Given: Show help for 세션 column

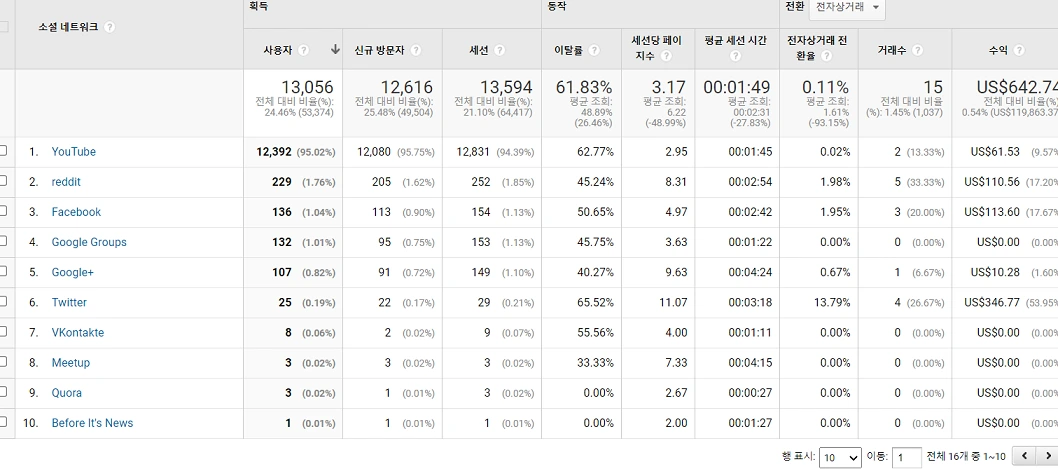Looking at the screenshot, I should point(499,51).
